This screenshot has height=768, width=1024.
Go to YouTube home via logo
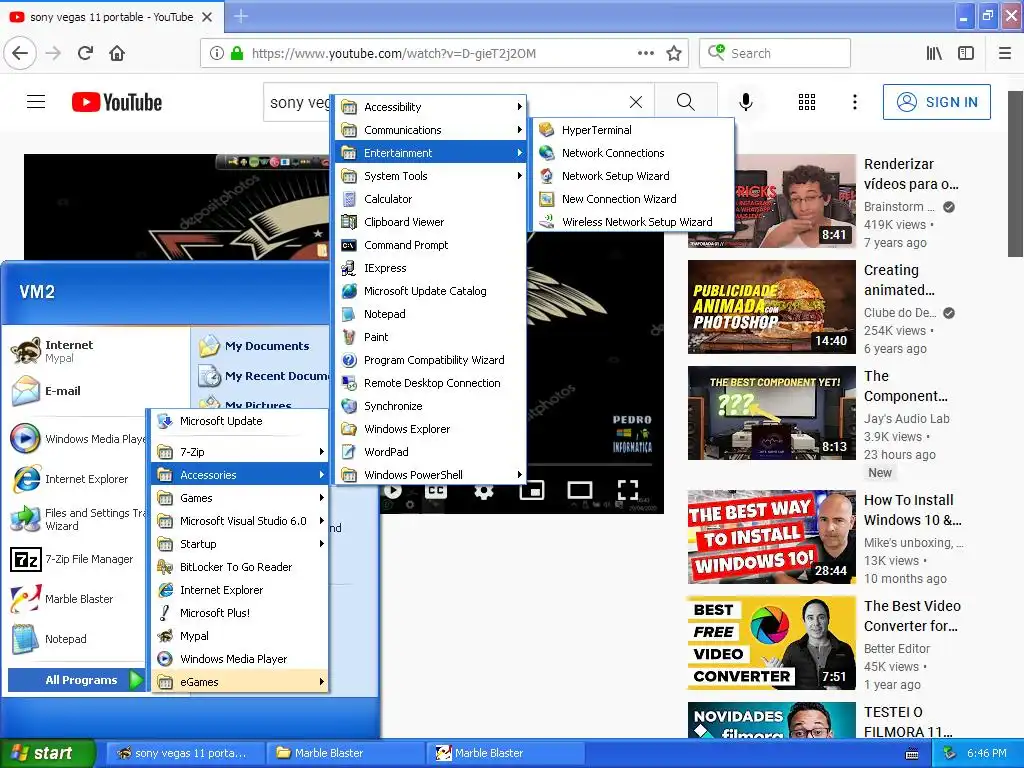click(117, 102)
